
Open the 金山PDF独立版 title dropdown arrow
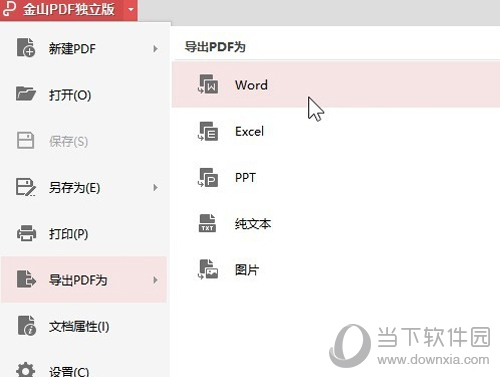point(131,9)
